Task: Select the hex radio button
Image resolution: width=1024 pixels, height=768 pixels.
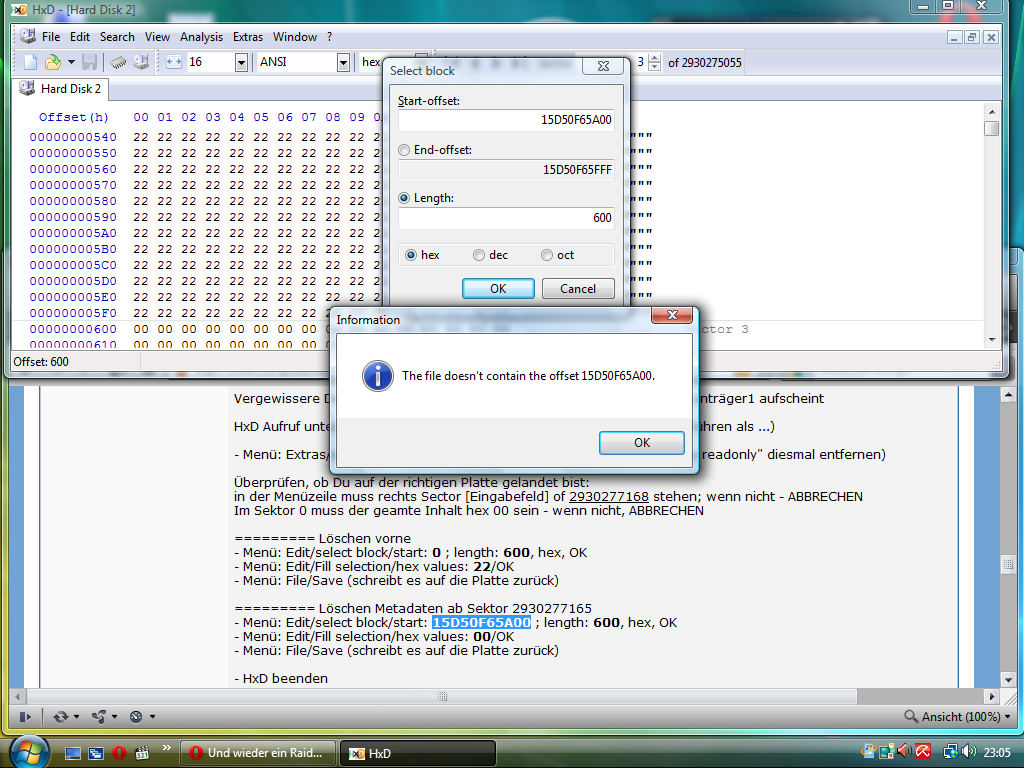Action: [x=411, y=255]
